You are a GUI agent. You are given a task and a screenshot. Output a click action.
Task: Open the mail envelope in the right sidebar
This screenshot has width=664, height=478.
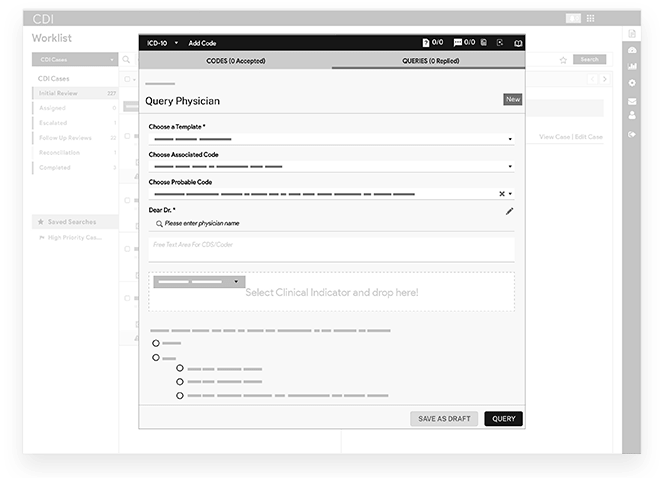click(632, 101)
